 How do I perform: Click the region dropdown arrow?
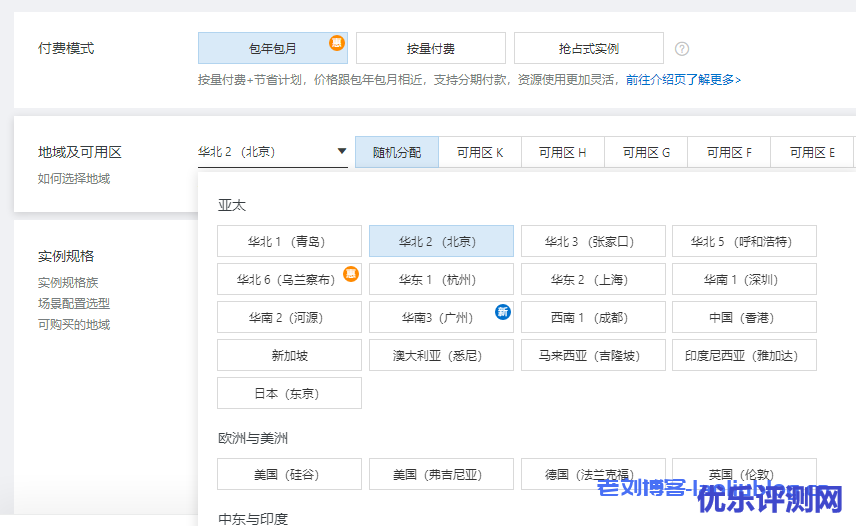click(341, 152)
